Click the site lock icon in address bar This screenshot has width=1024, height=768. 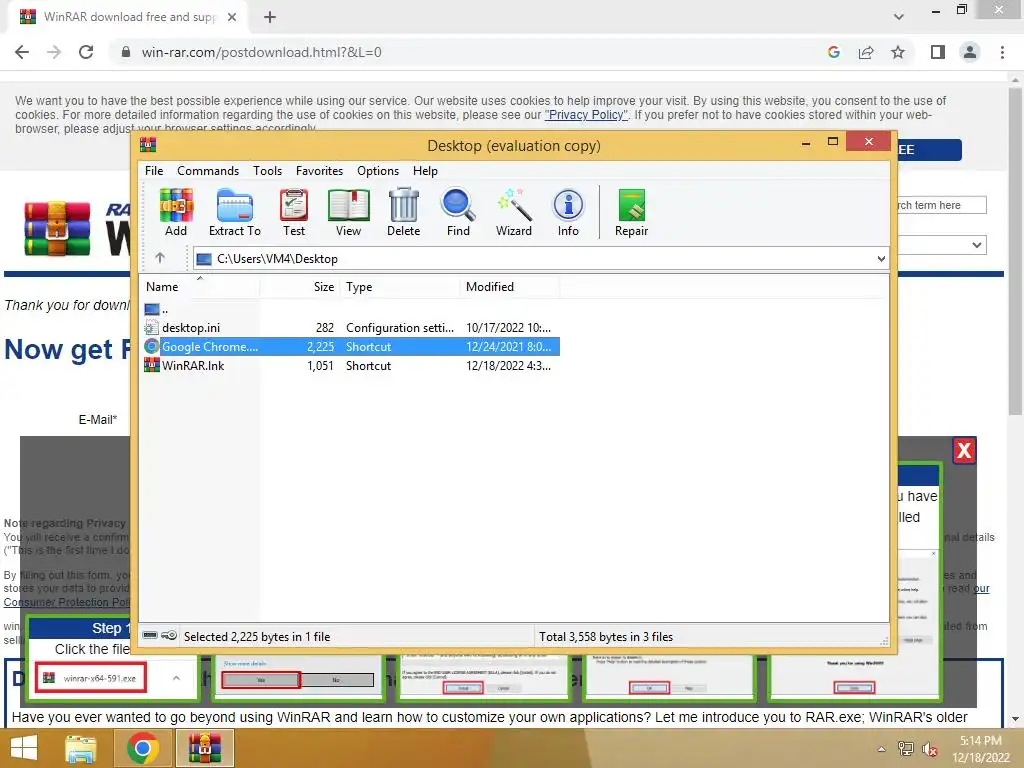126,52
